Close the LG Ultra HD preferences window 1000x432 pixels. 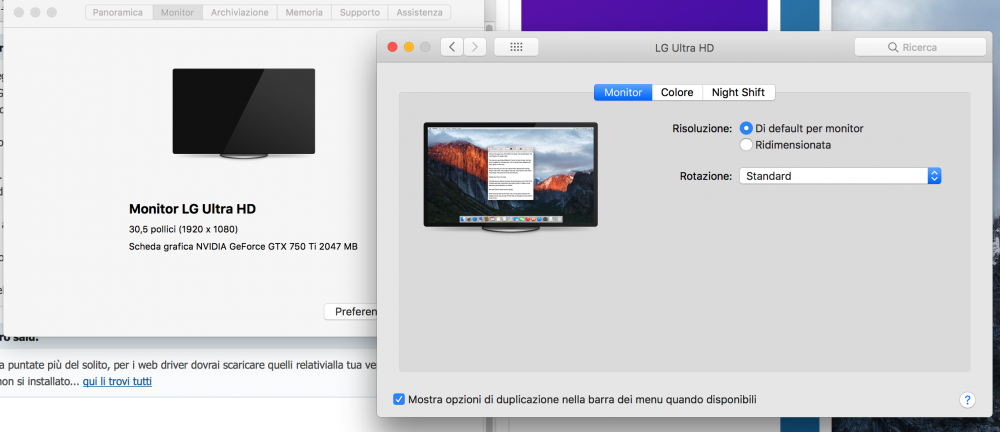pyautogui.click(x=393, y=47)
